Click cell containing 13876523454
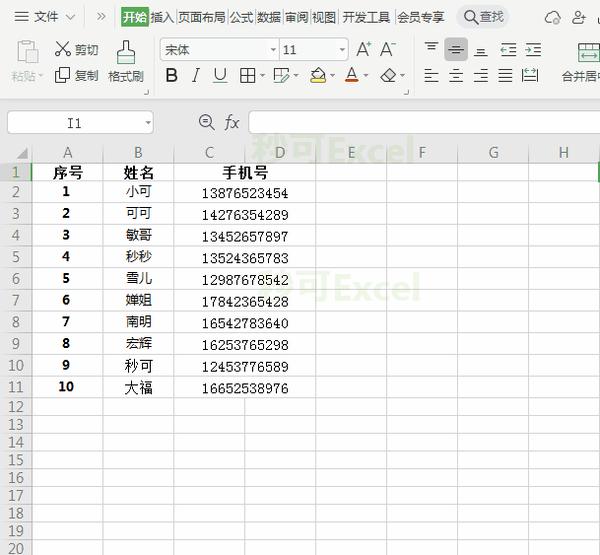Viewport: 600px width, 555px height. point(245,193)
